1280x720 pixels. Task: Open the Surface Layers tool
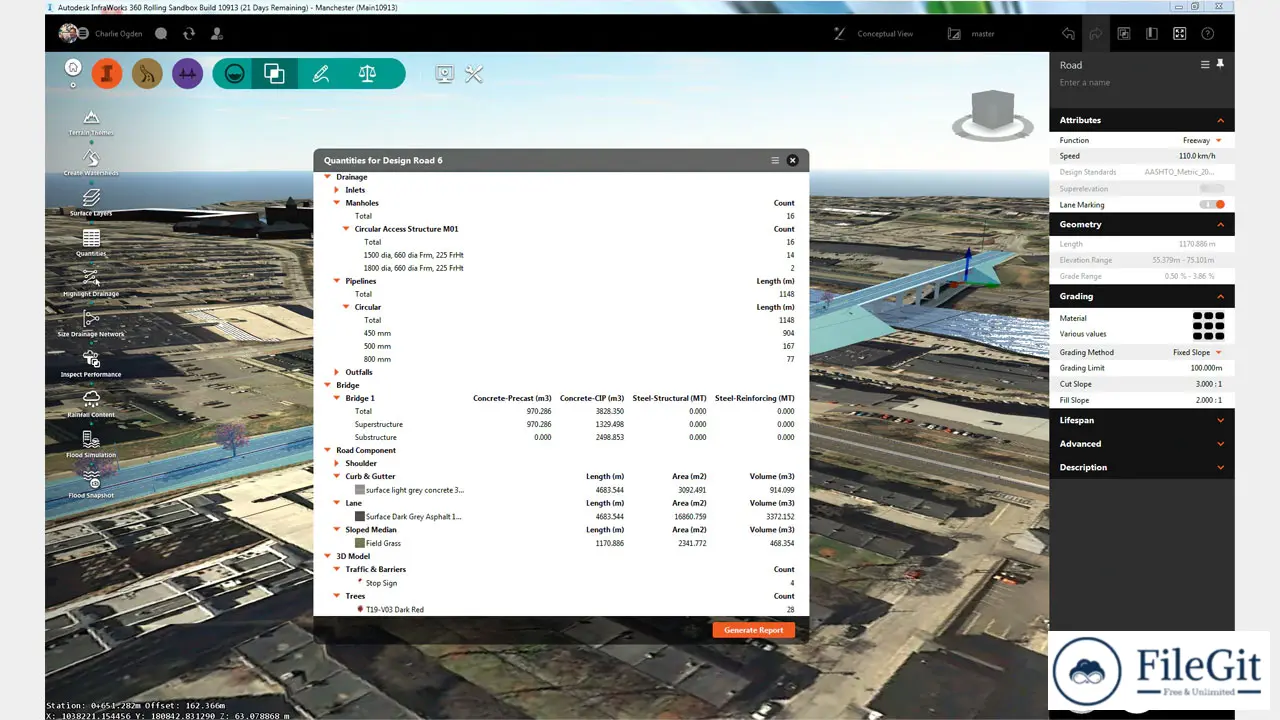91,202
